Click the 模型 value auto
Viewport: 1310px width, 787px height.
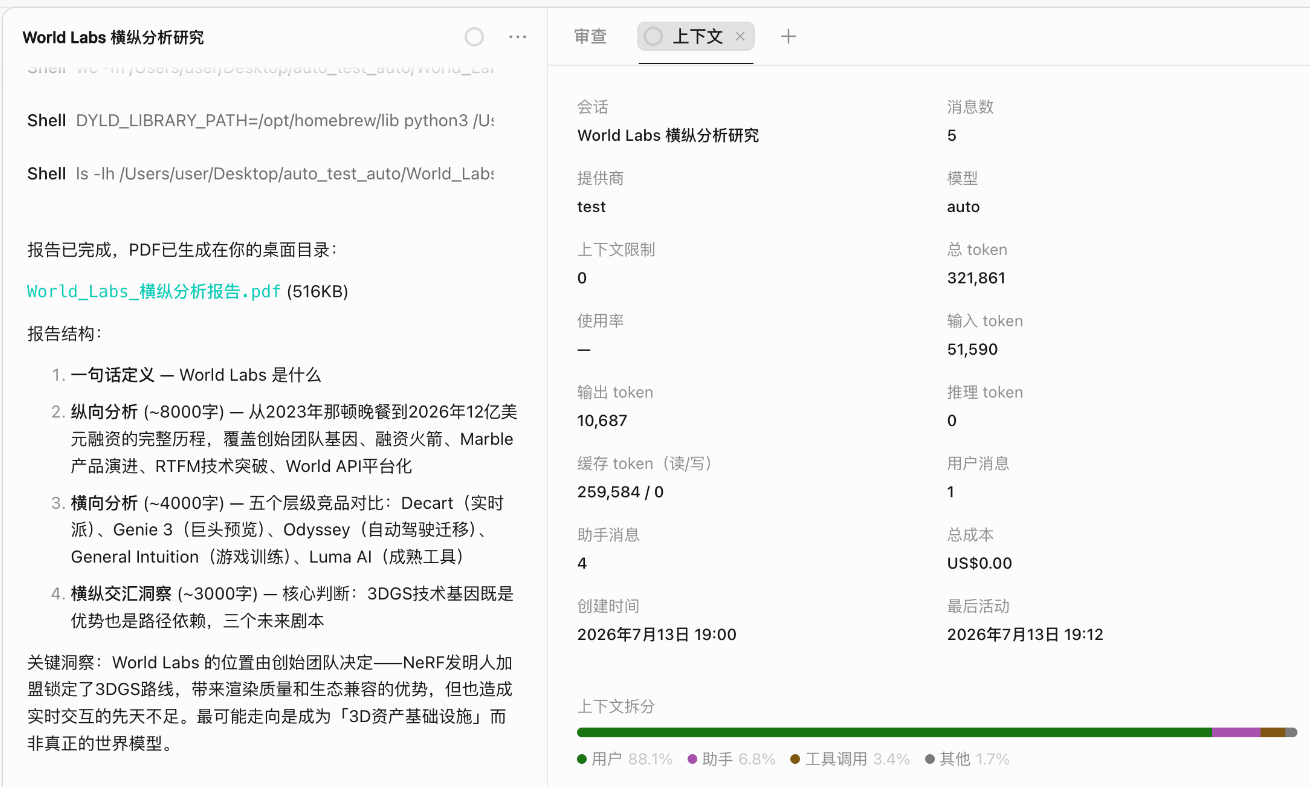point(963,206)
